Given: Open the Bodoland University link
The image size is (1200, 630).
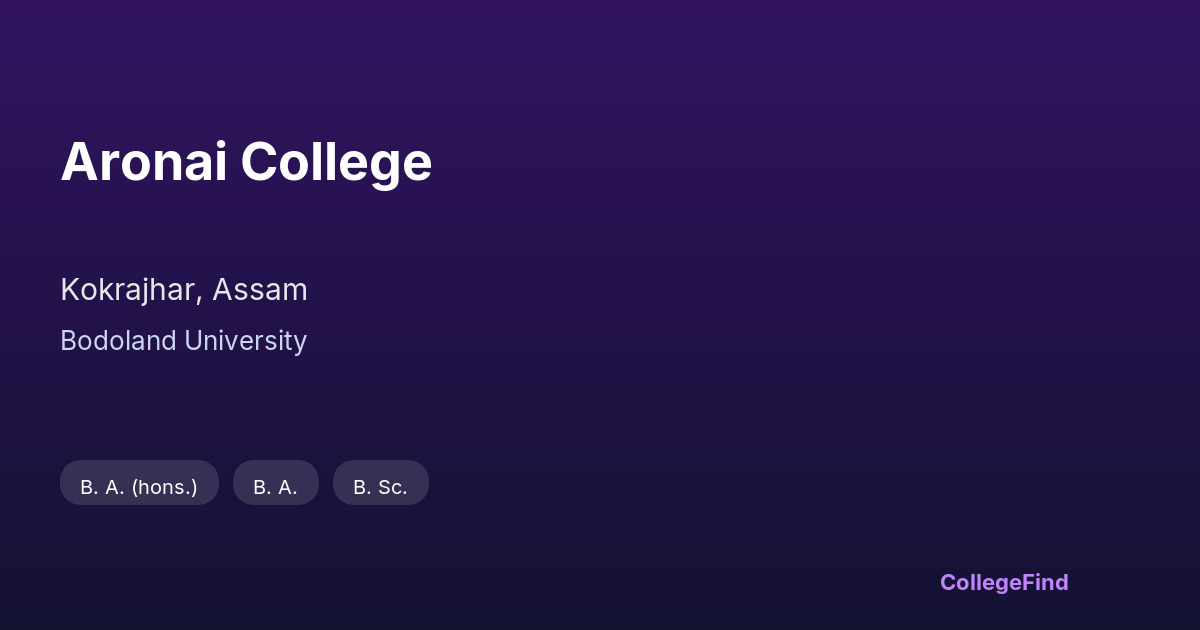Looking at the screenshot, I should 183,341.
